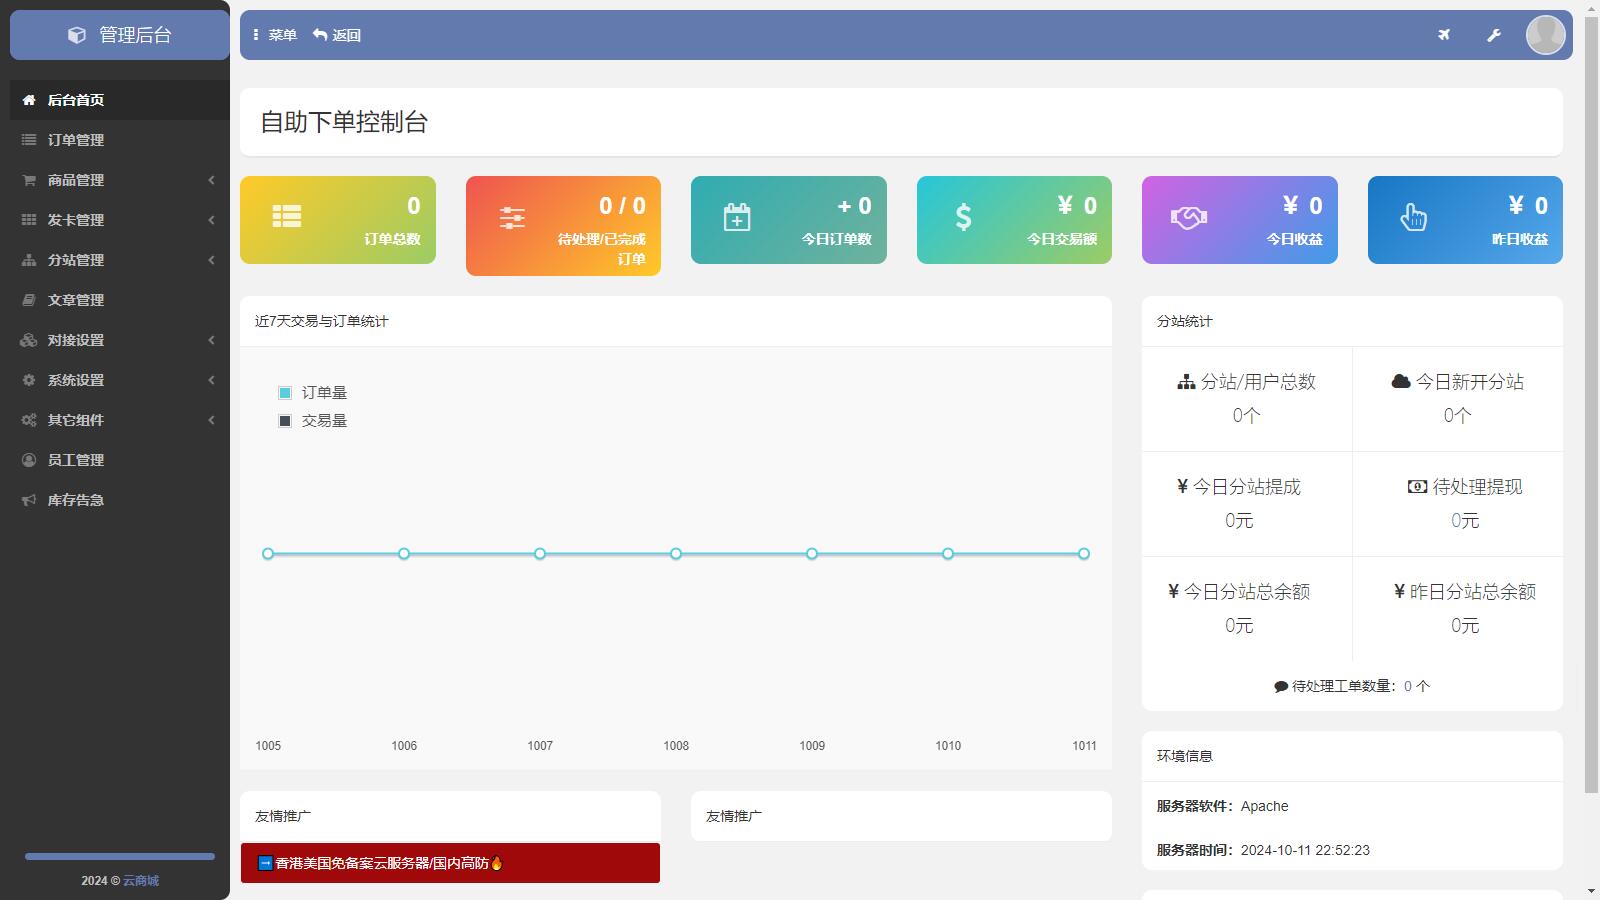Click the calendar icon on 今日订单数 card
Image resolution: width=1600 pixels, height=900 pixels.
click(737, 214)
